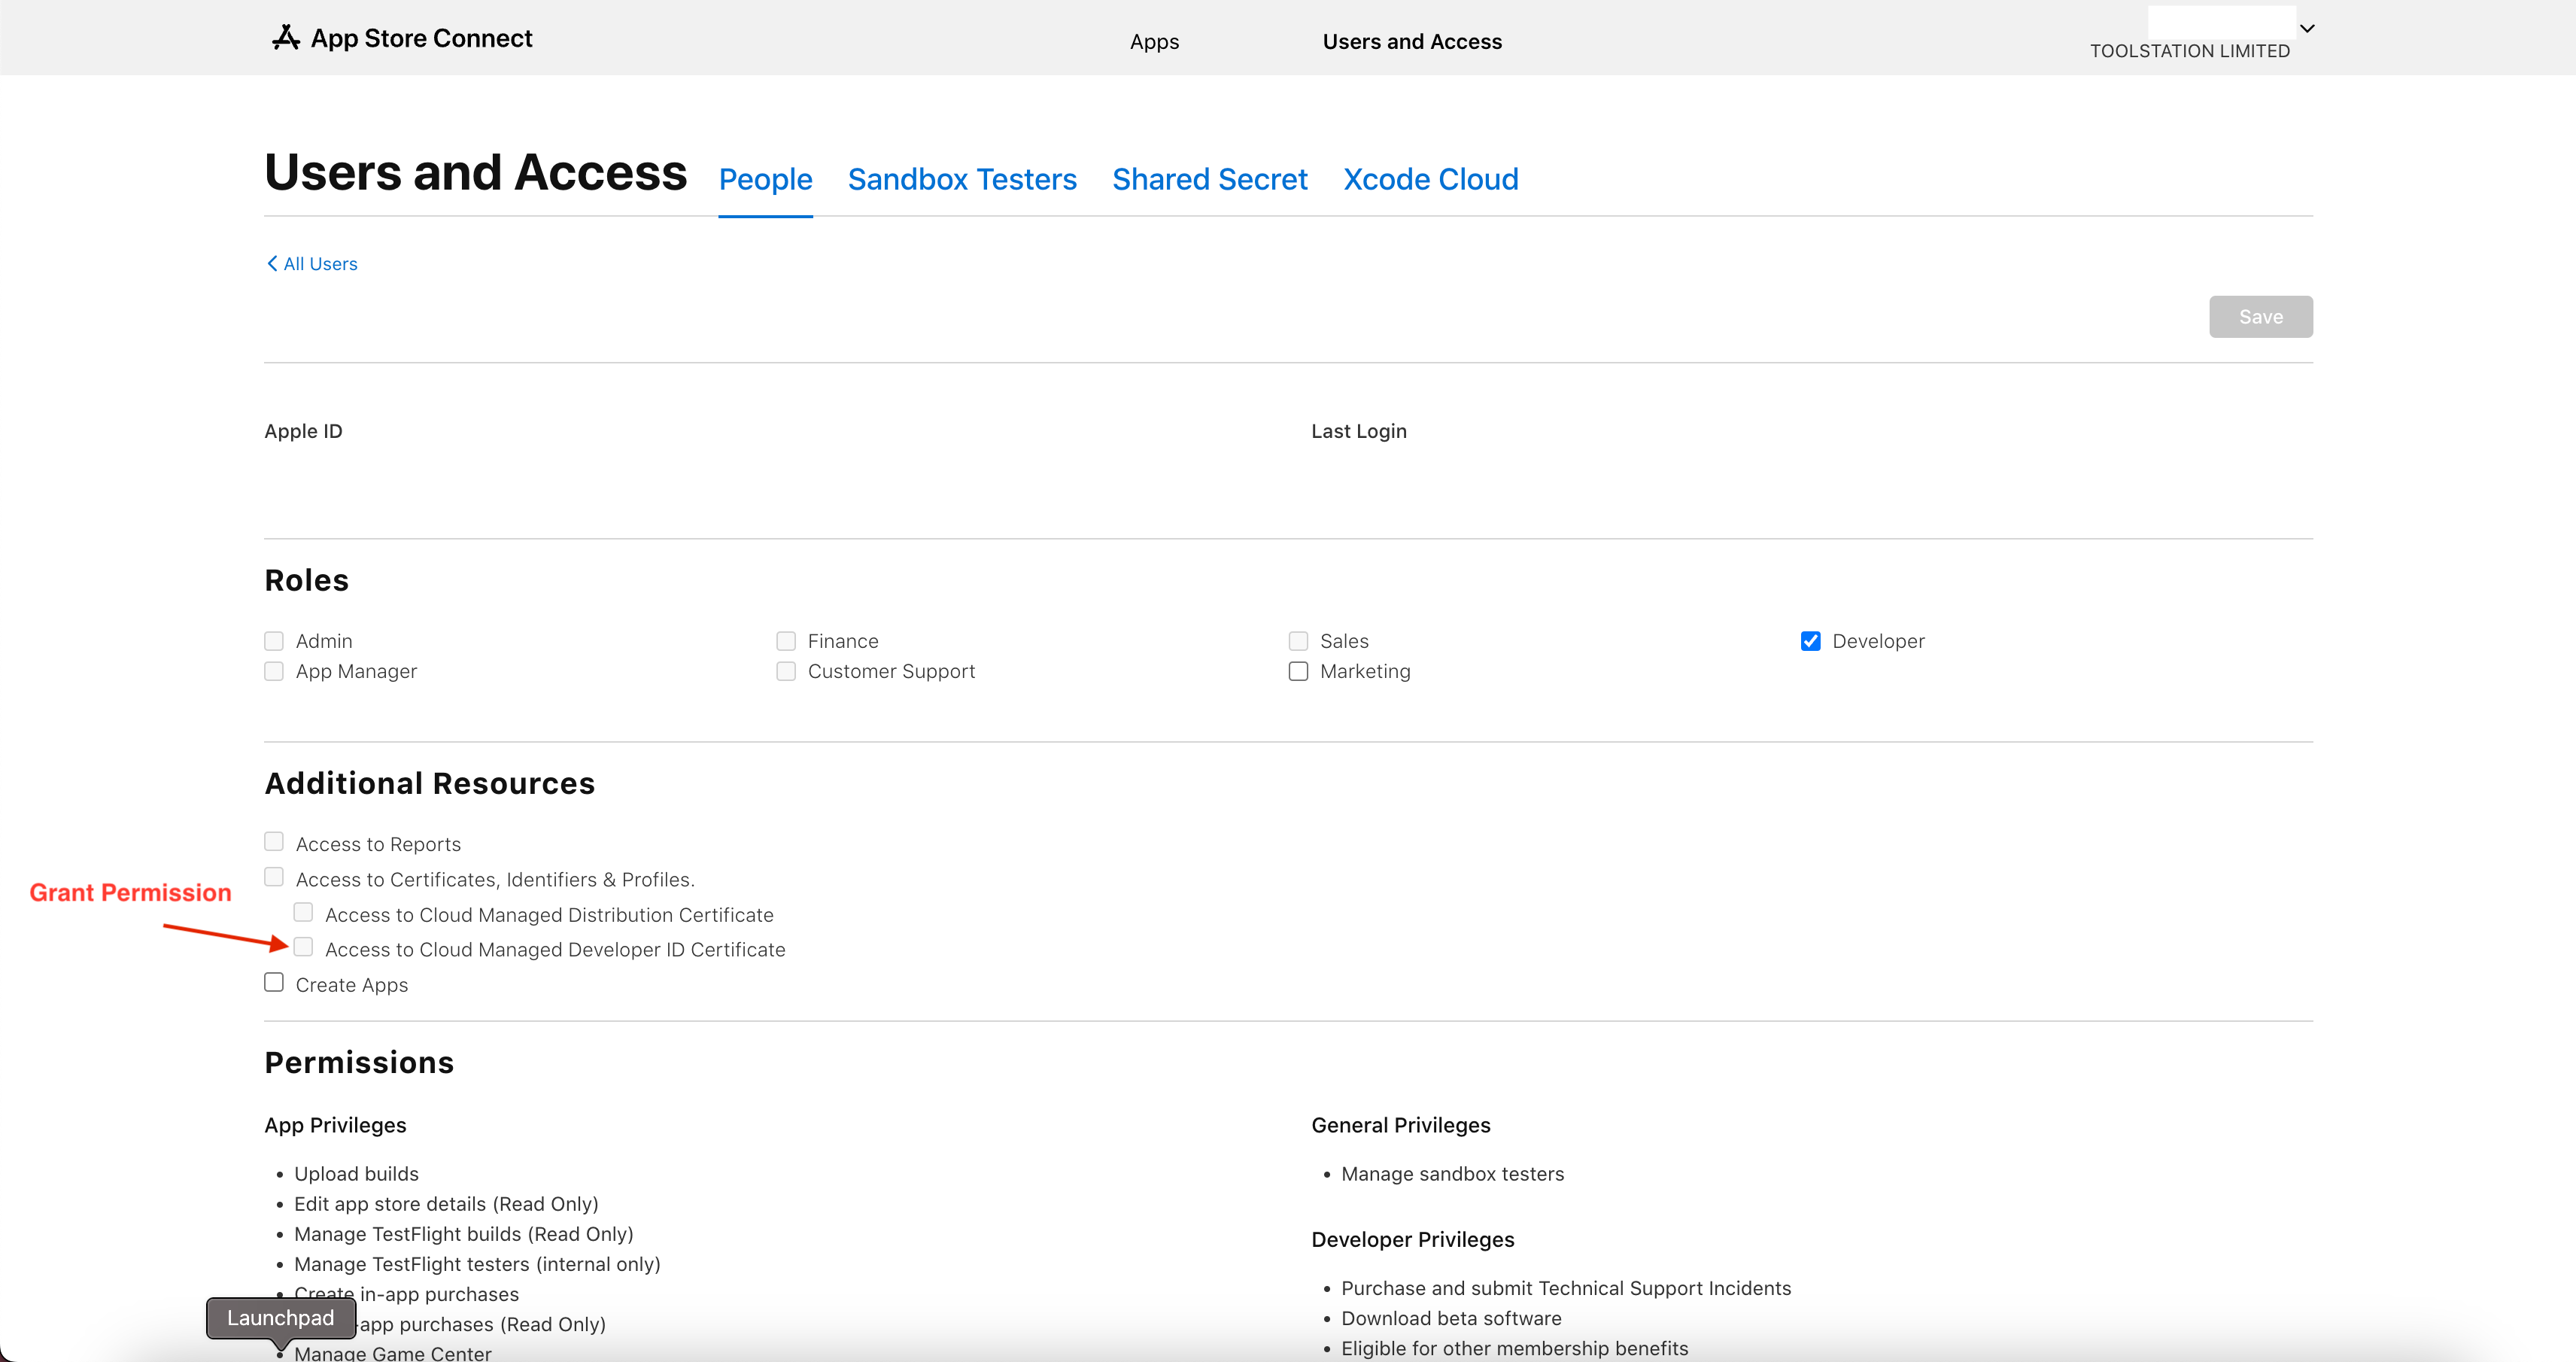
Task: Tick the Admin role checkbox
Action: (x=274, y=641)
